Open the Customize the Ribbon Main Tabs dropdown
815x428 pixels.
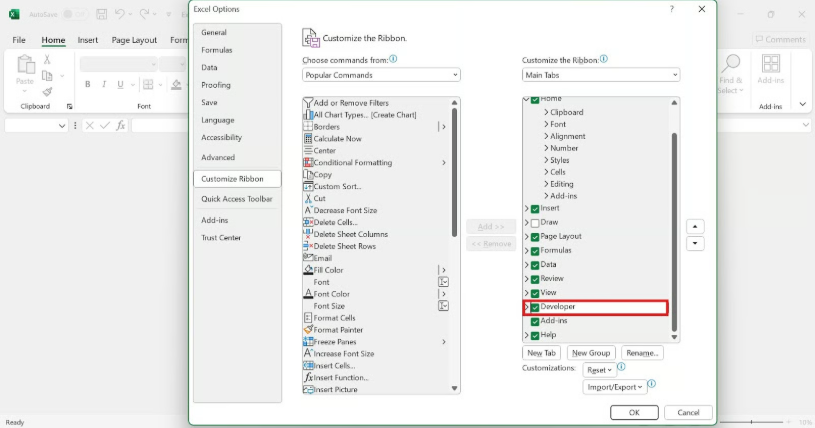point(600,75)
